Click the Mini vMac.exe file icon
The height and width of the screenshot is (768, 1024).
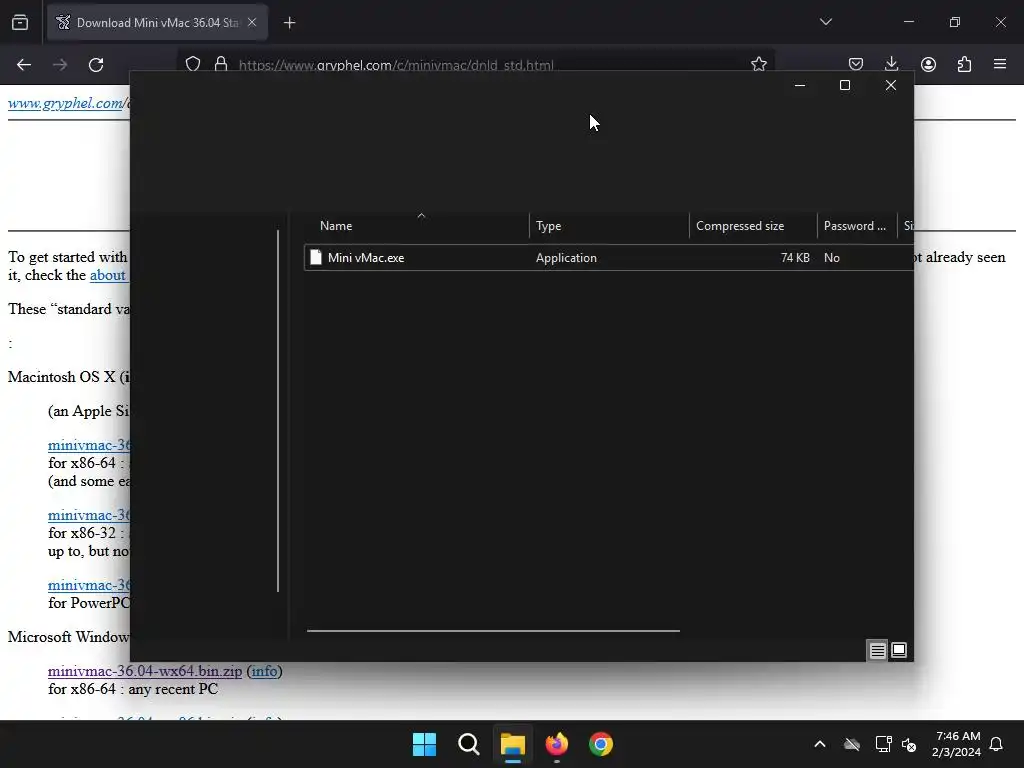[x=316, y=257]
